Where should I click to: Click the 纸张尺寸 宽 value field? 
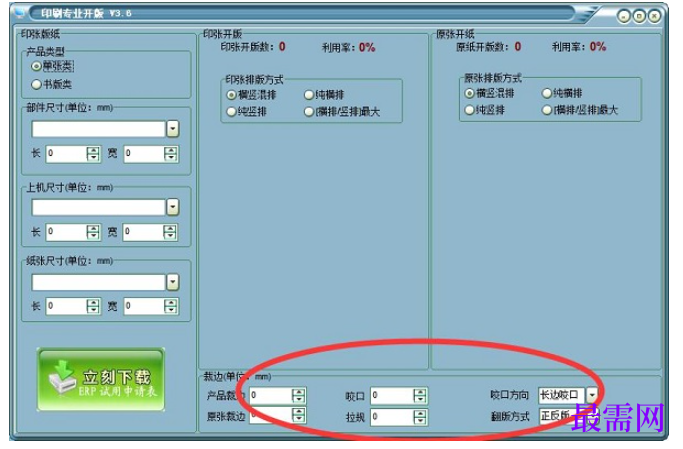tap(144, 306)
